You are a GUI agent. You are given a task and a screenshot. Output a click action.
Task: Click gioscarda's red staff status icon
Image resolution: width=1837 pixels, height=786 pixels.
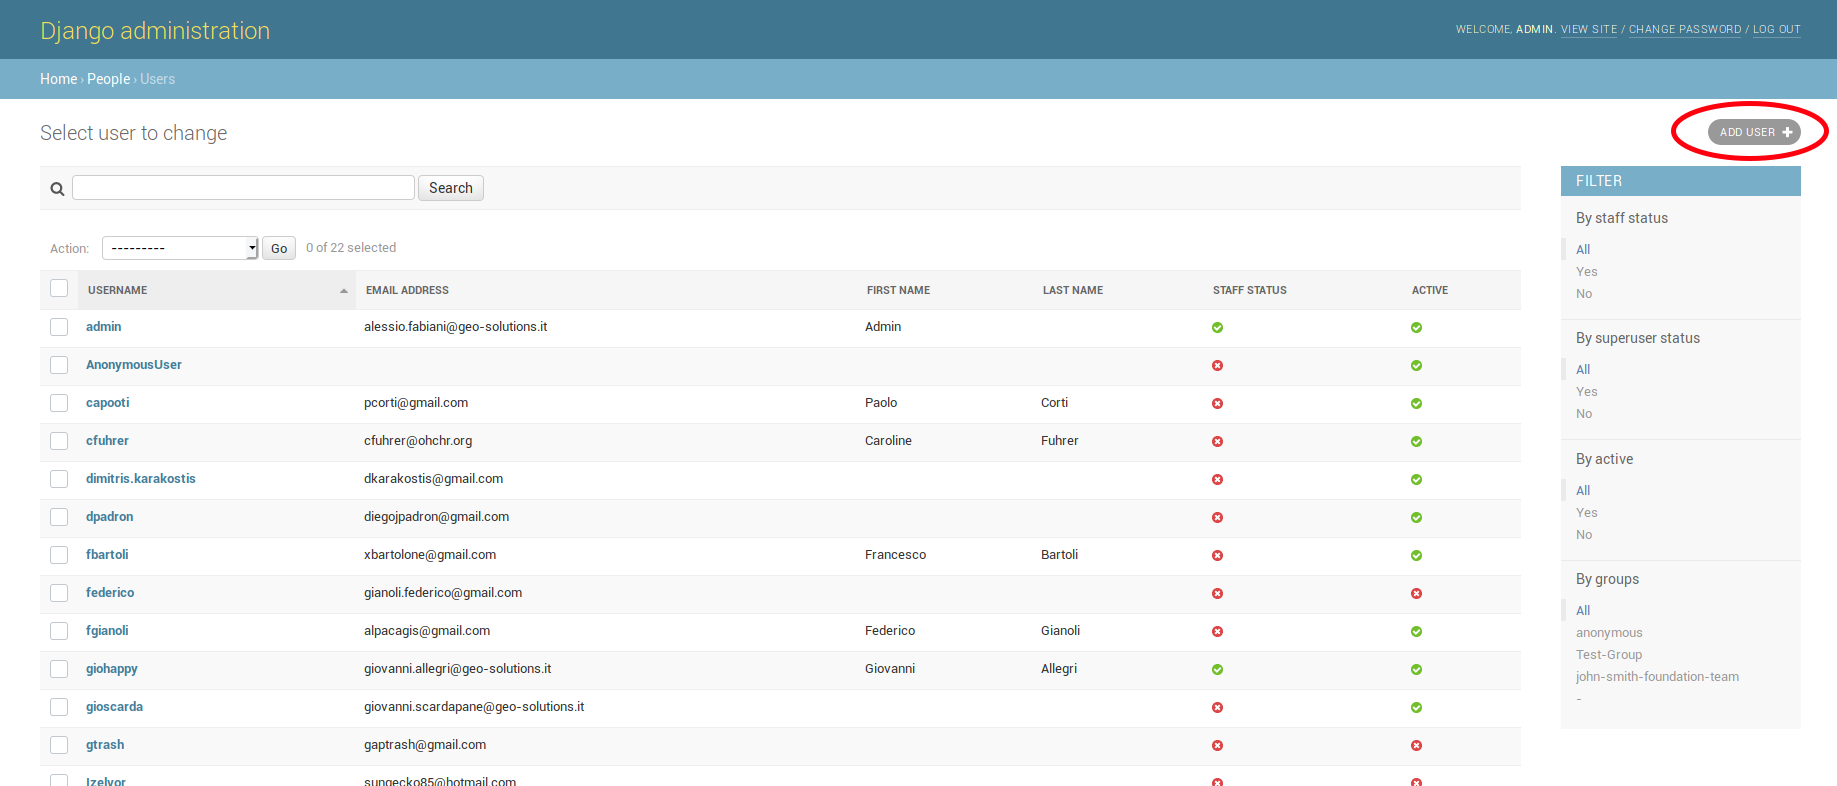point(1217,708)
